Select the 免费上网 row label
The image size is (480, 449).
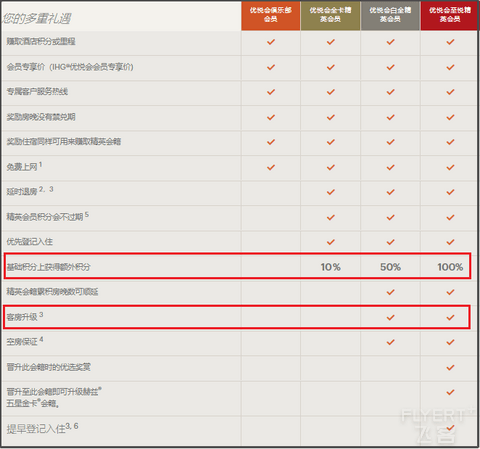coord(24,166)
